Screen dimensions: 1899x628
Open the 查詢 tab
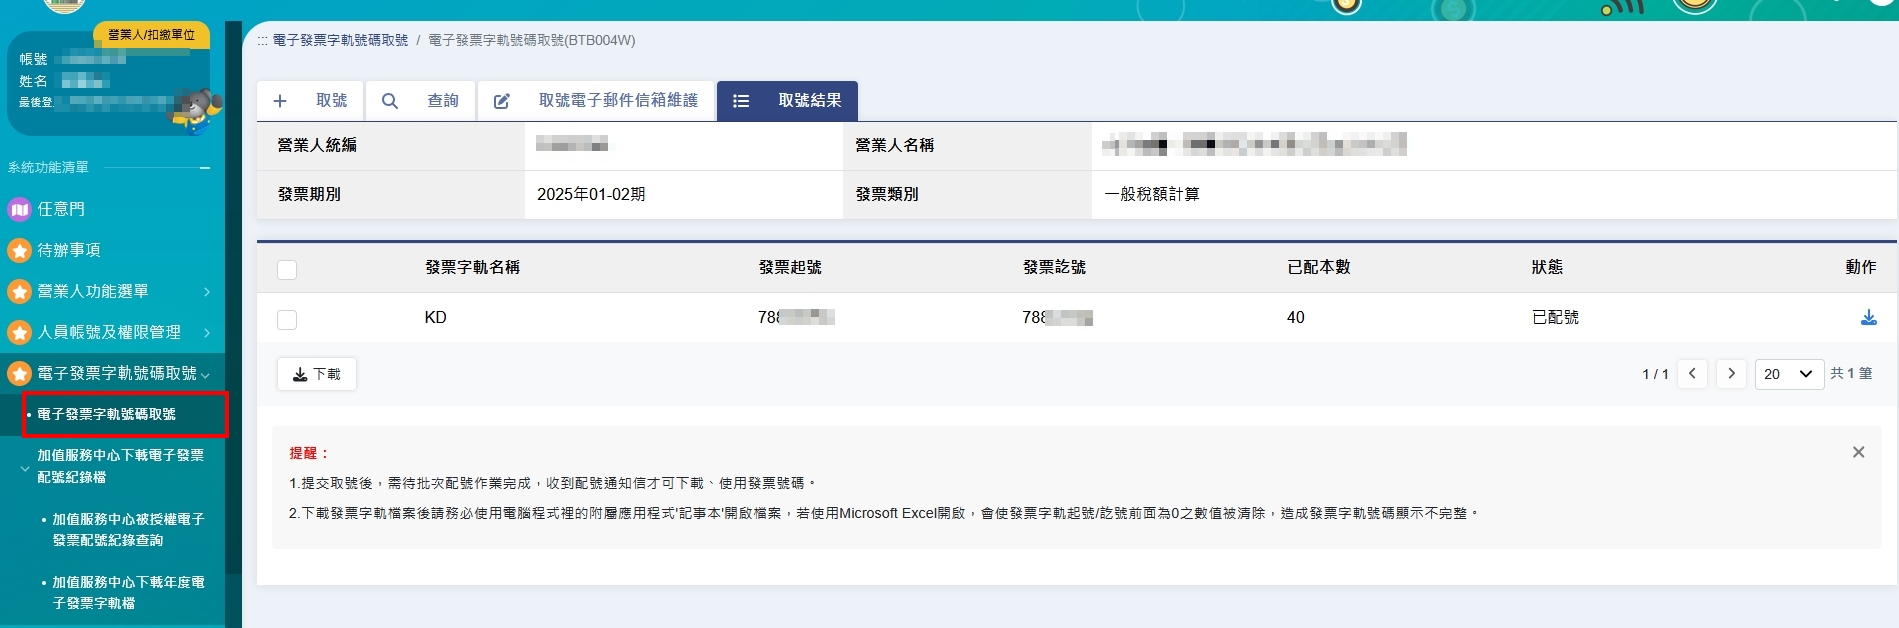[x=421, y=101]
